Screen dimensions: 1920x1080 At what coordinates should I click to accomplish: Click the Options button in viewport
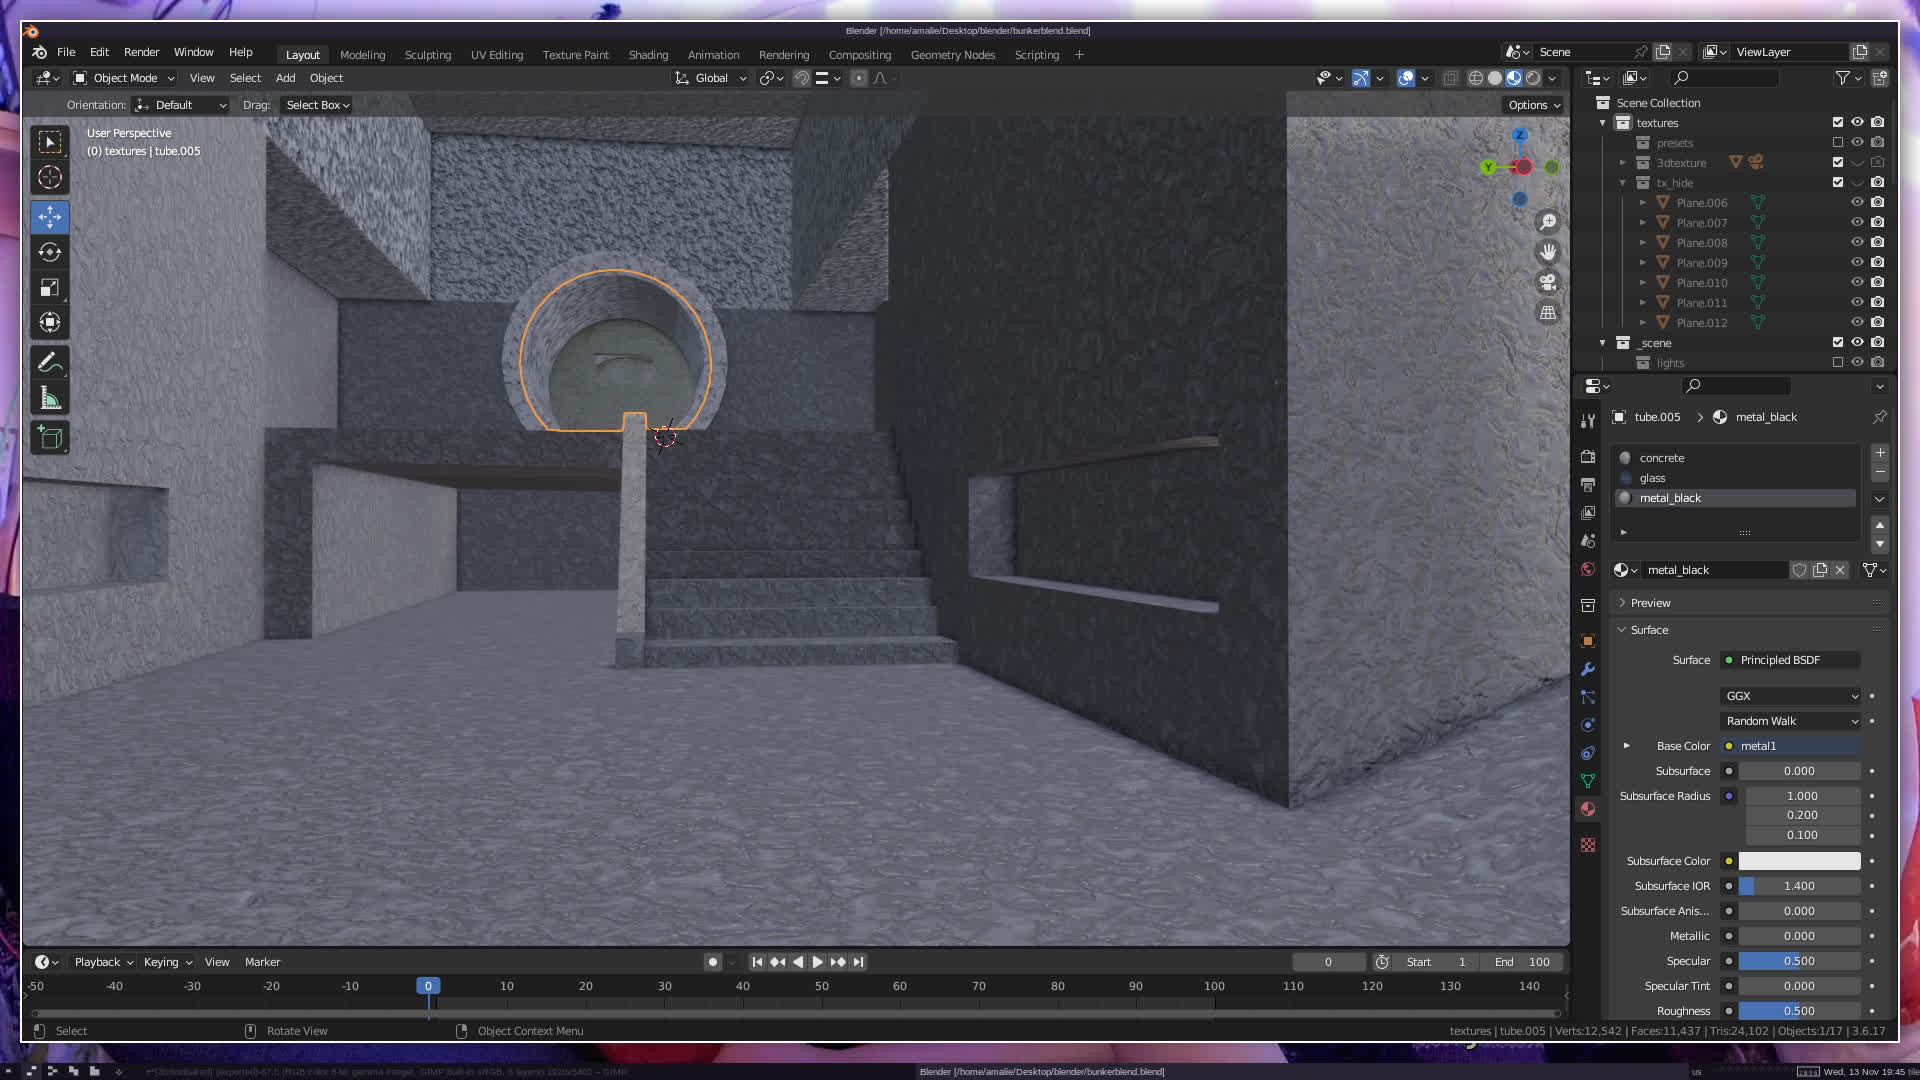(x=1533, y=105)
